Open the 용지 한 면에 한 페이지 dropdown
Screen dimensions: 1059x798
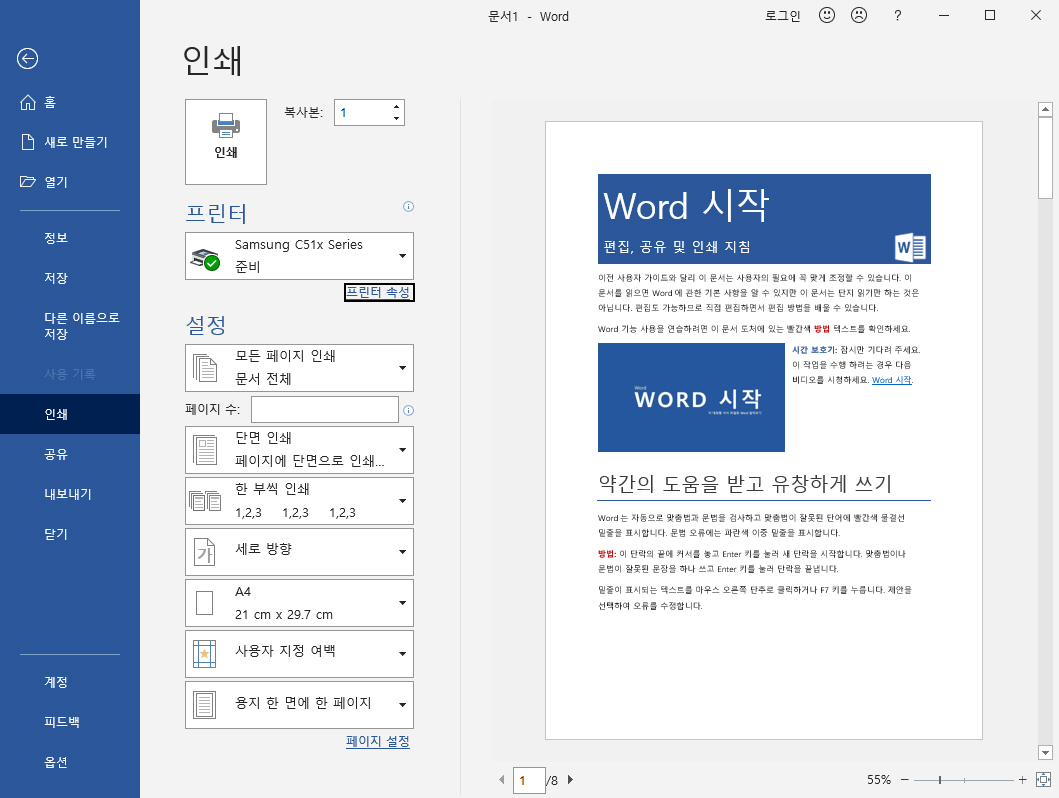pos(299,705)
